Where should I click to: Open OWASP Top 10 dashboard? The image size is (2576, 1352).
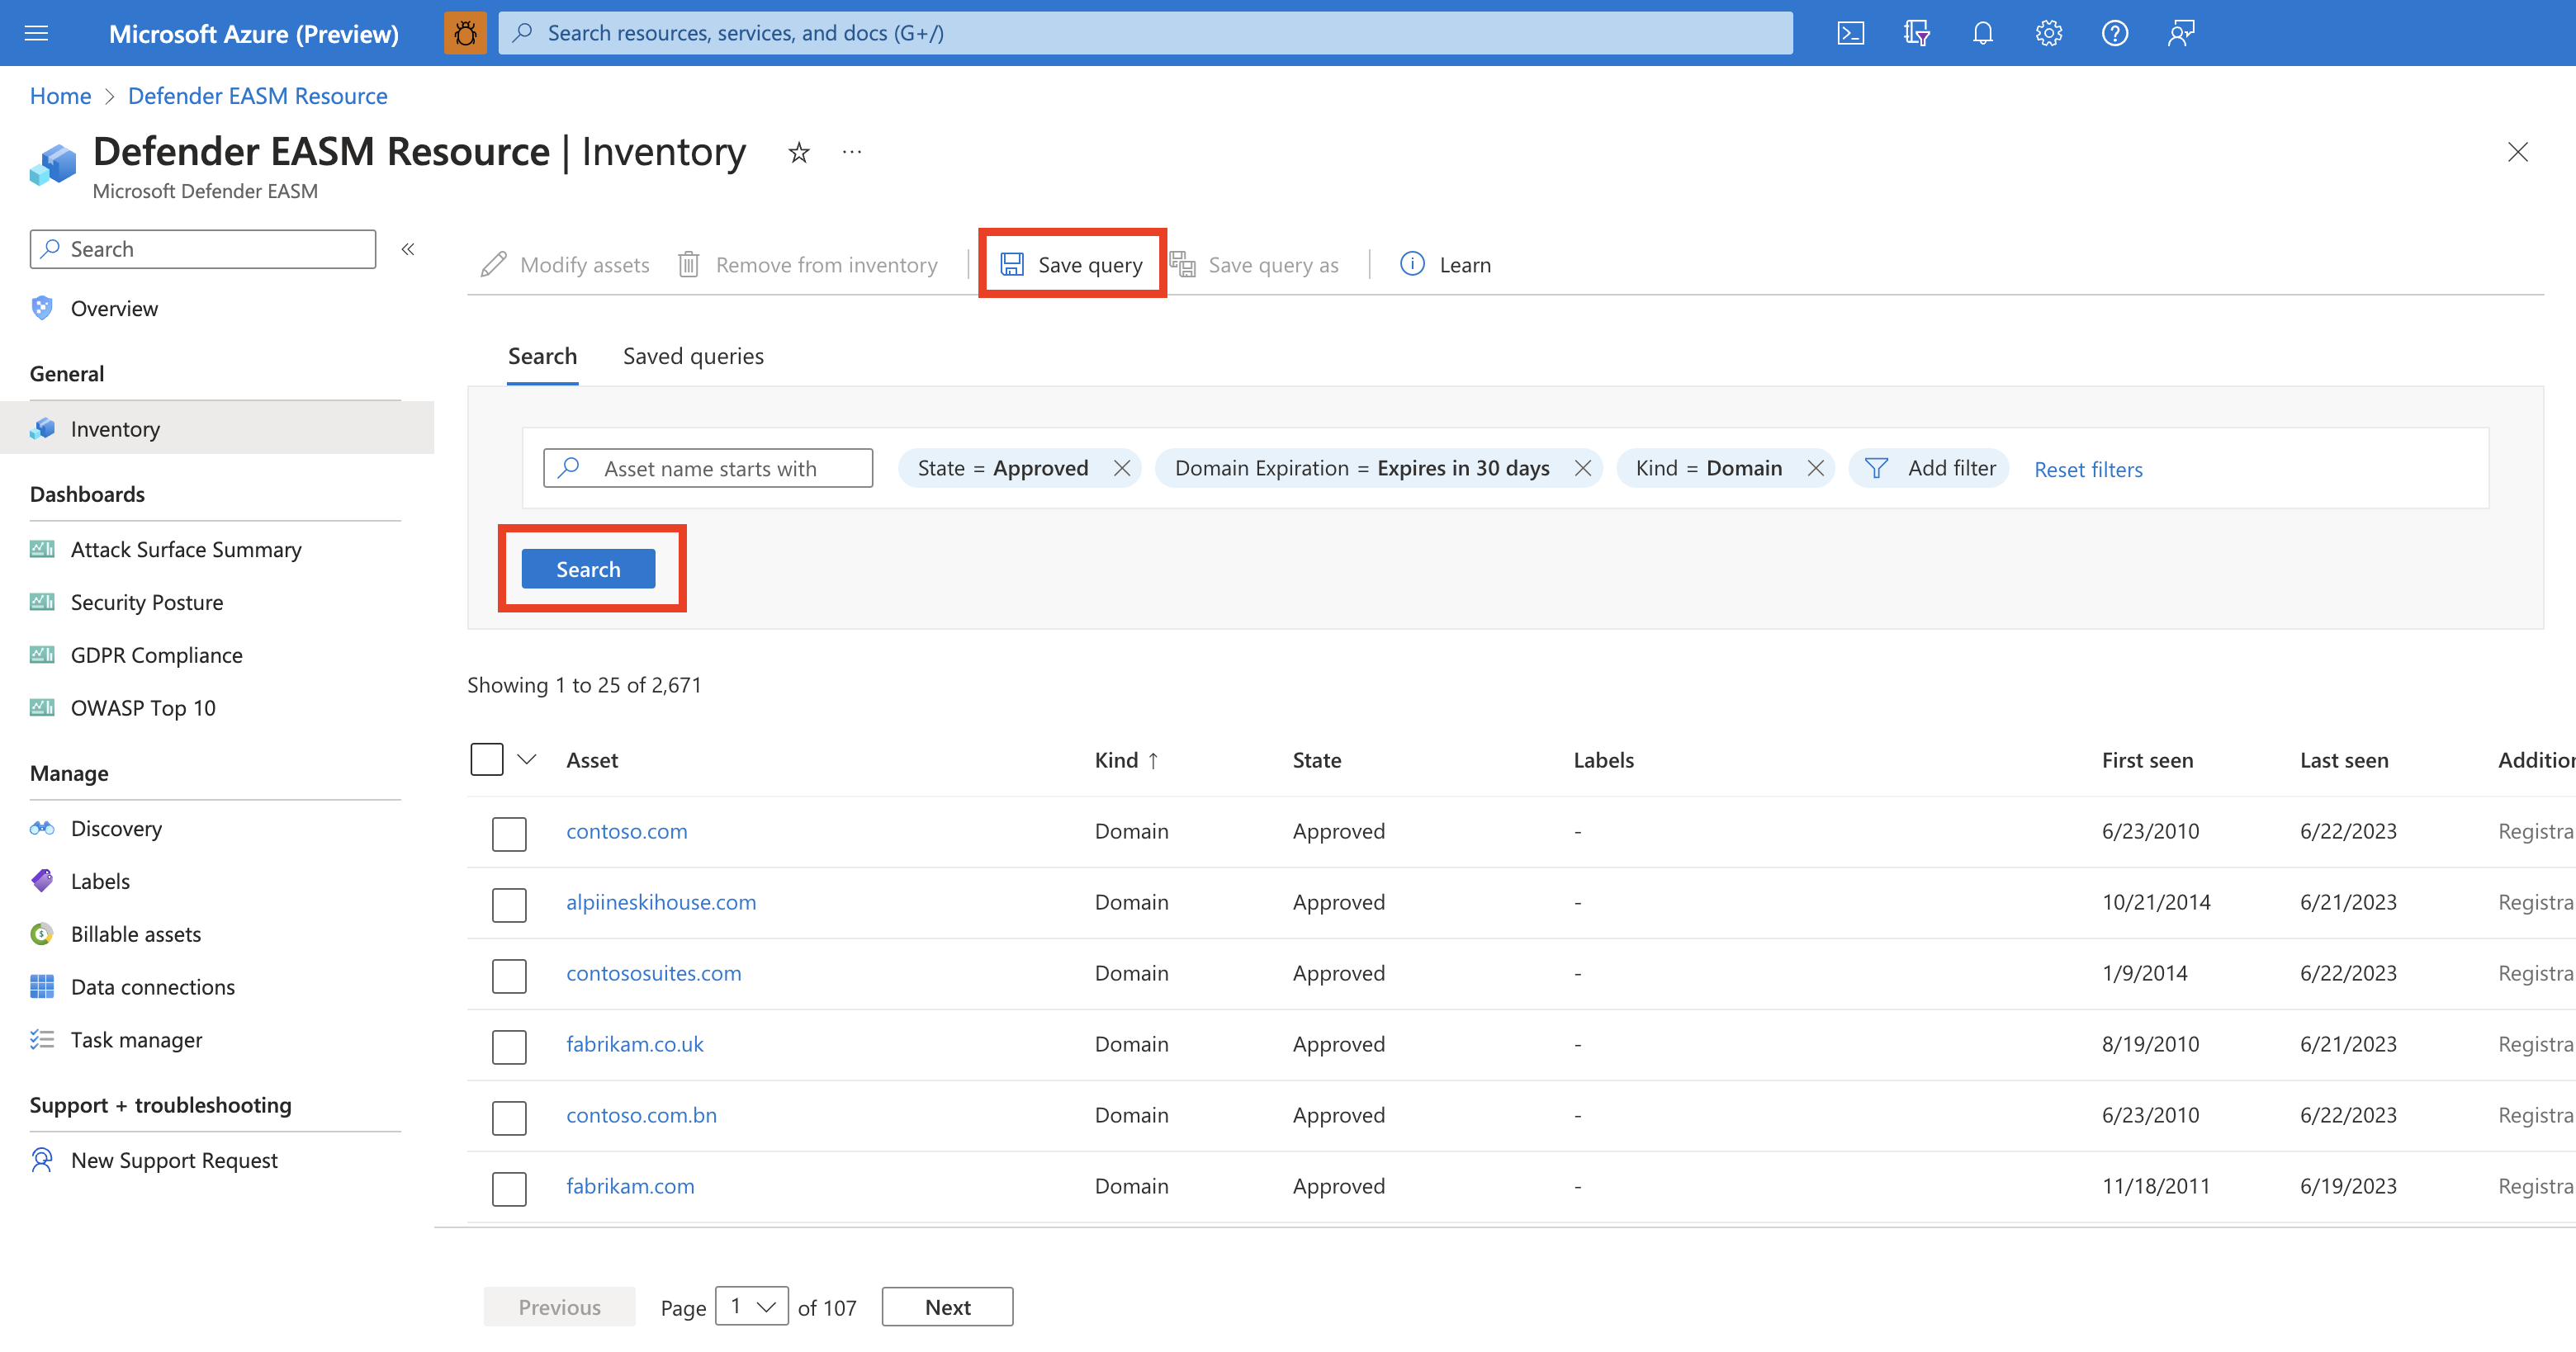tap(143, 707)
